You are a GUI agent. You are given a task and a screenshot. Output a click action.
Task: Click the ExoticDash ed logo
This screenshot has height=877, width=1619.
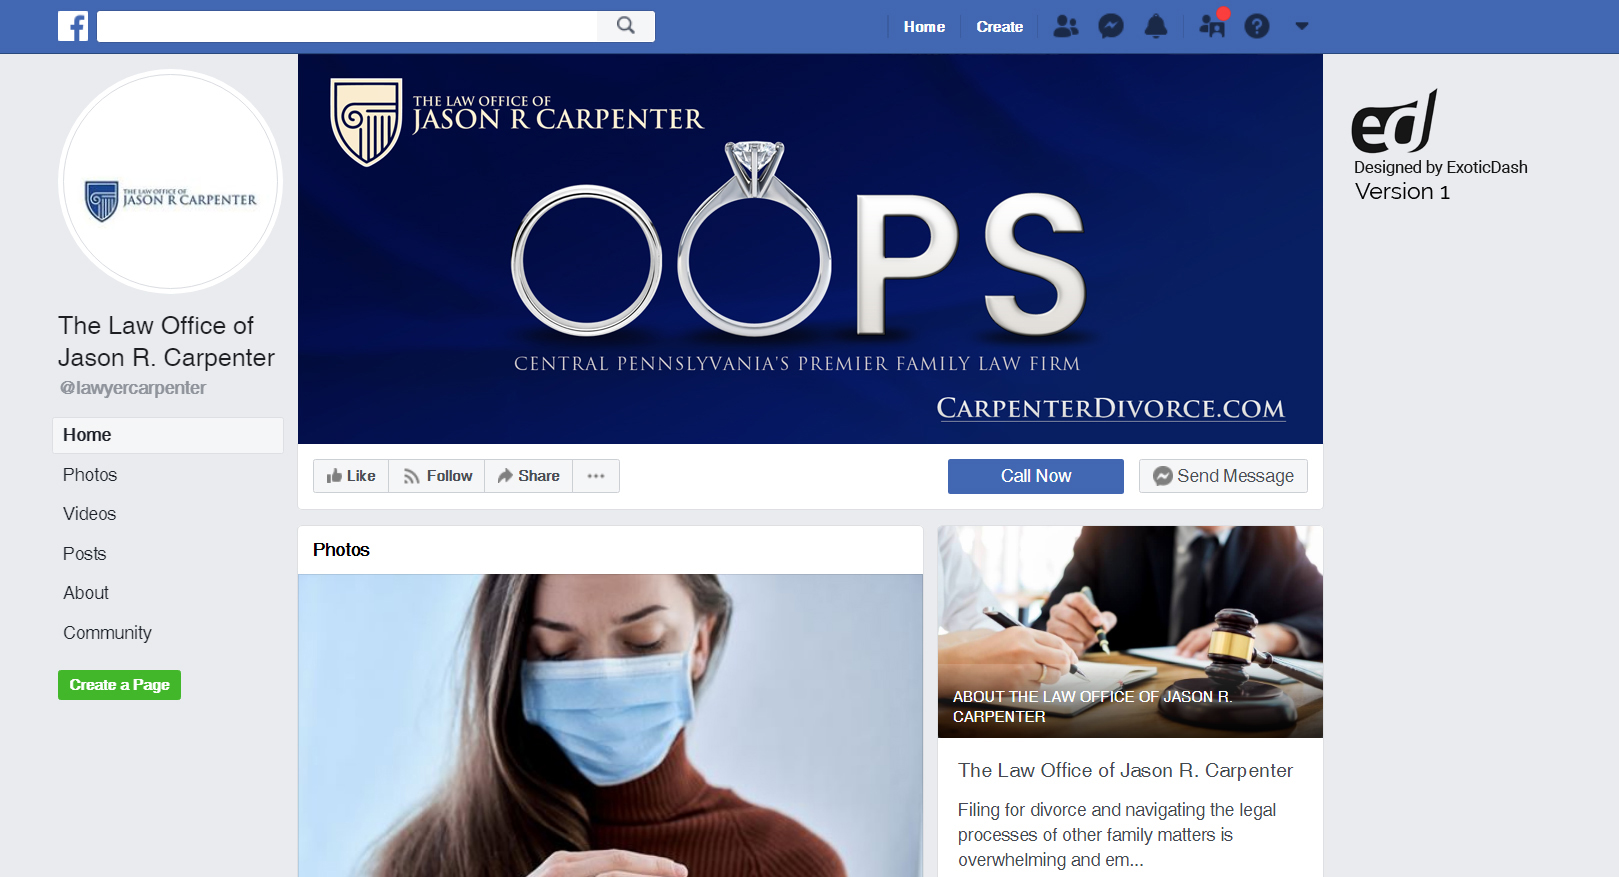click(1395, 121)
